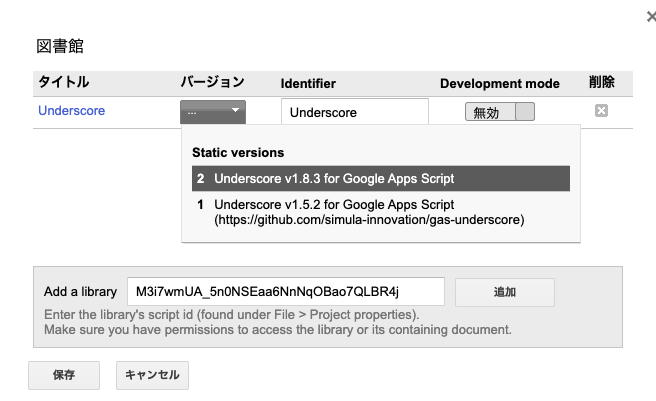Delete the Underscore library row

601,111
